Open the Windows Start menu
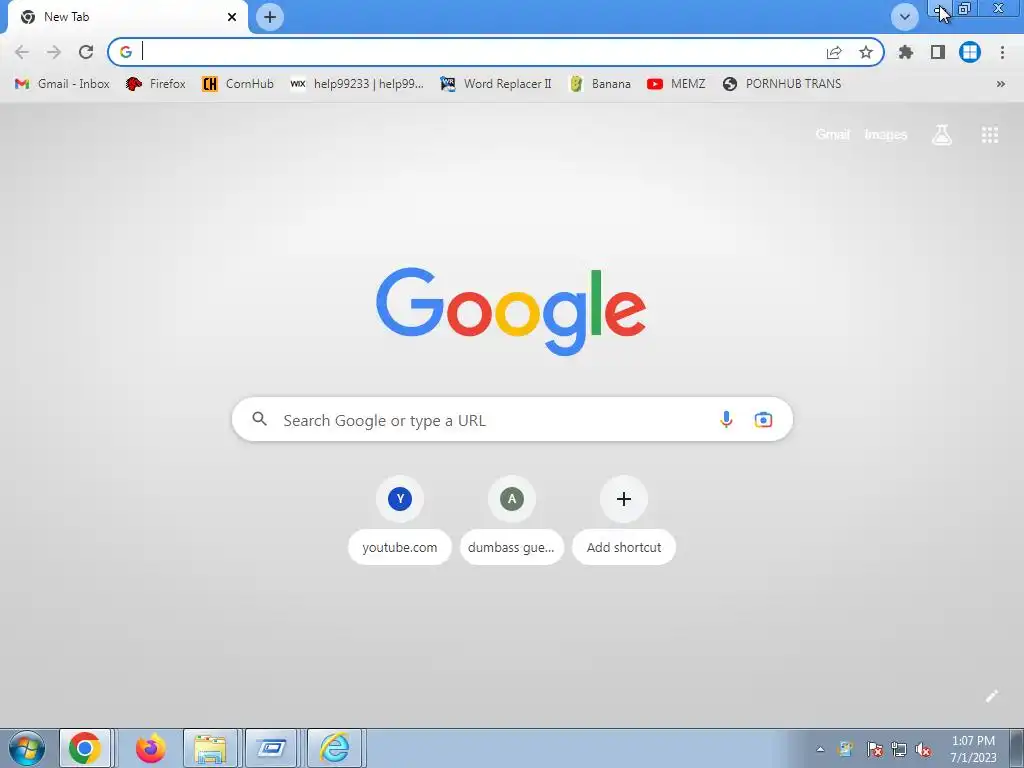 point(27,748)
